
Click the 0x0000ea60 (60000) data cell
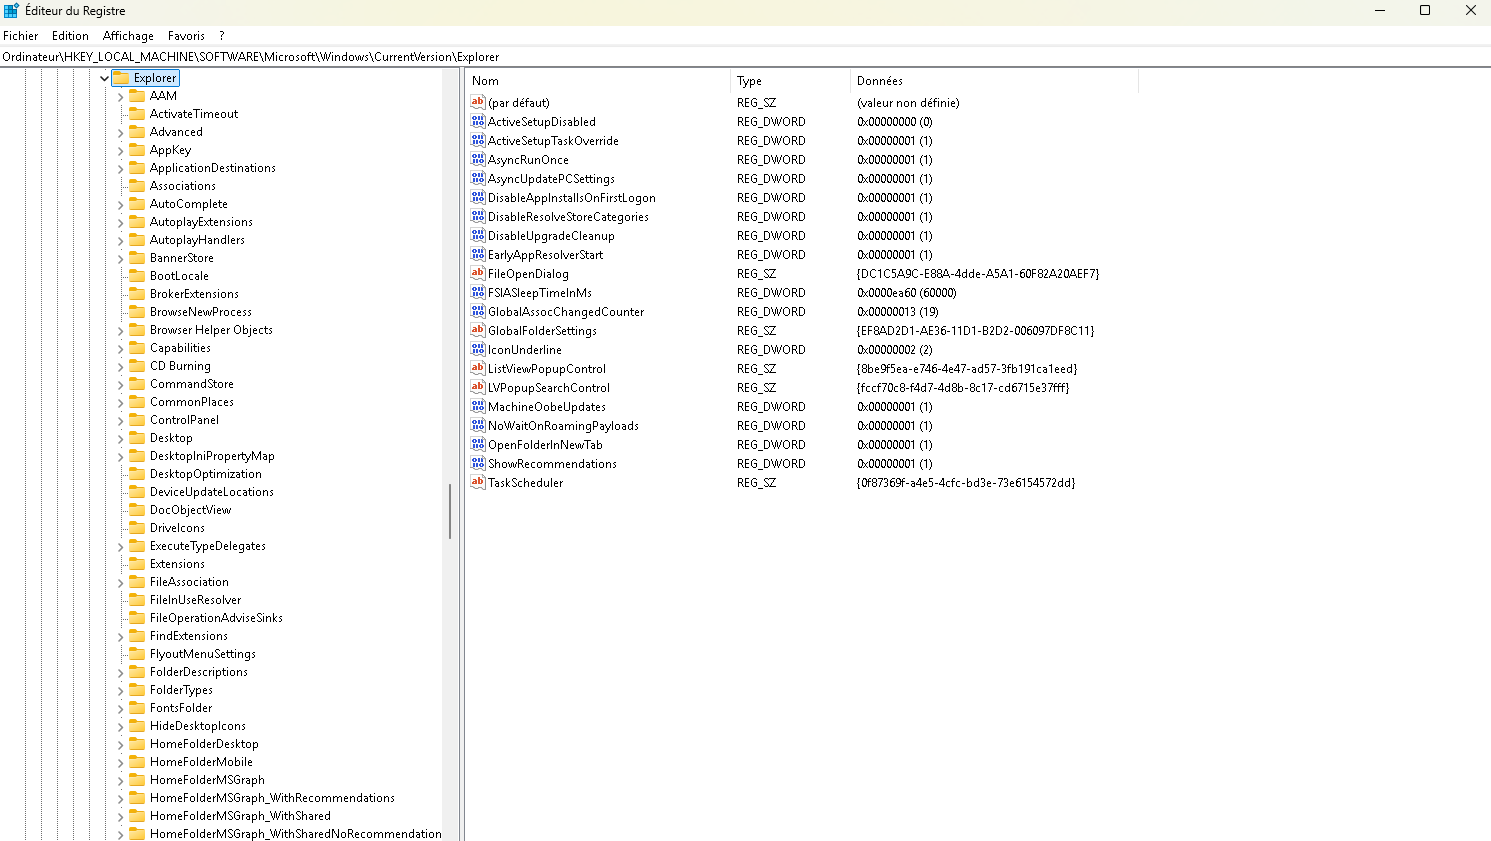907,293
